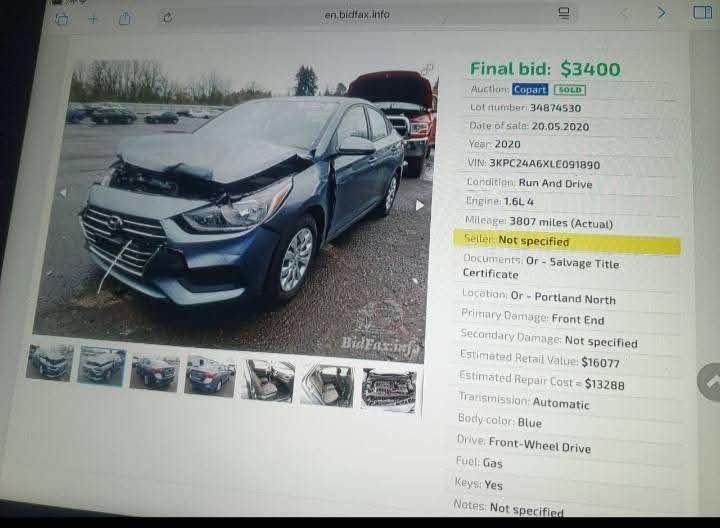The width and height of the screenshot is (720, 528).
Task: Show previous photo with left arrow
Action: pos(63,193)
